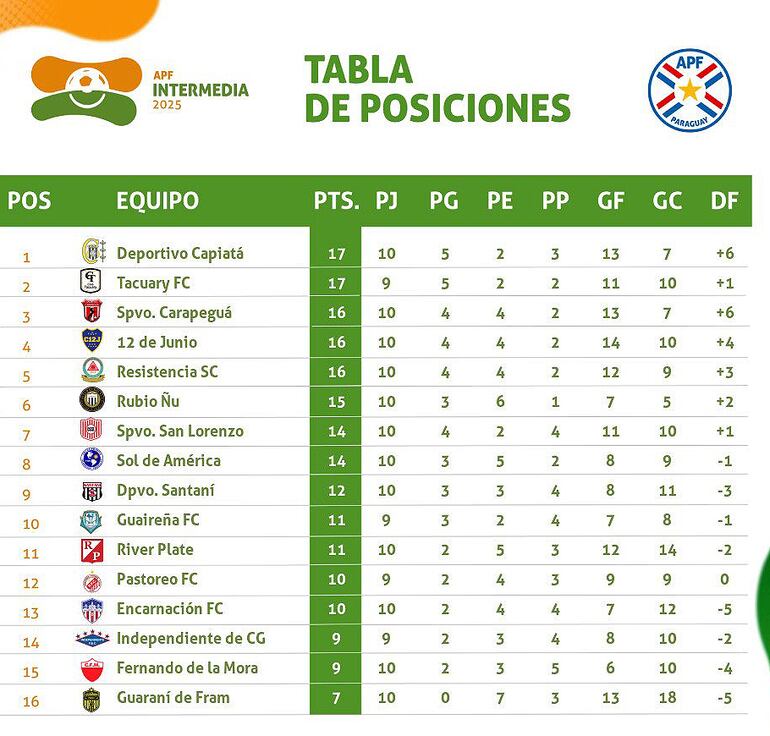The height and width of the screenshot is (736, 770).
Task: Select the EQUIPO column header
Action: coord(157,201)
